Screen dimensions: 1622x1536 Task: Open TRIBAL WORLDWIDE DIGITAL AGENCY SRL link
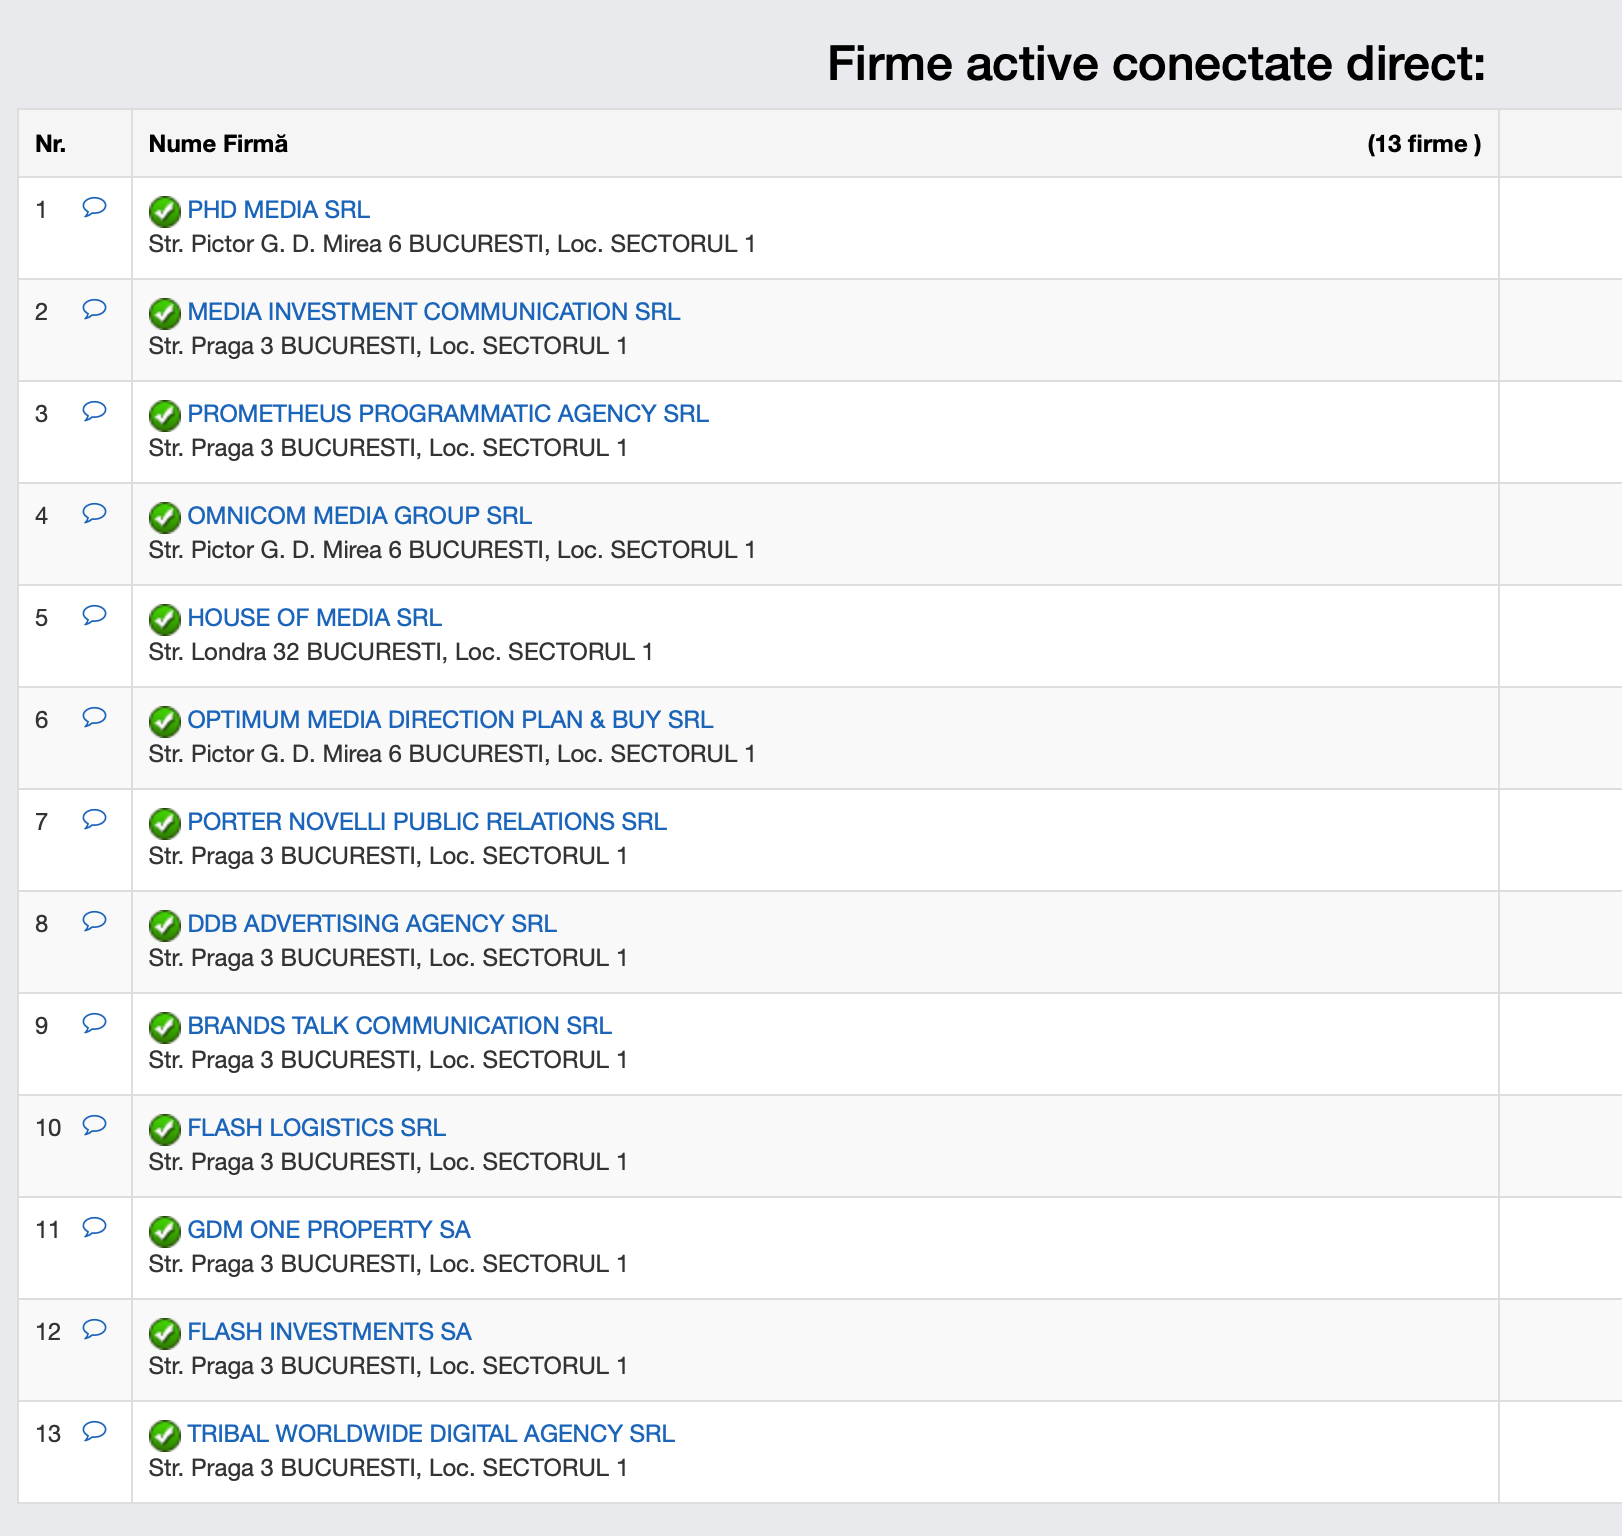coord(431,1434)
